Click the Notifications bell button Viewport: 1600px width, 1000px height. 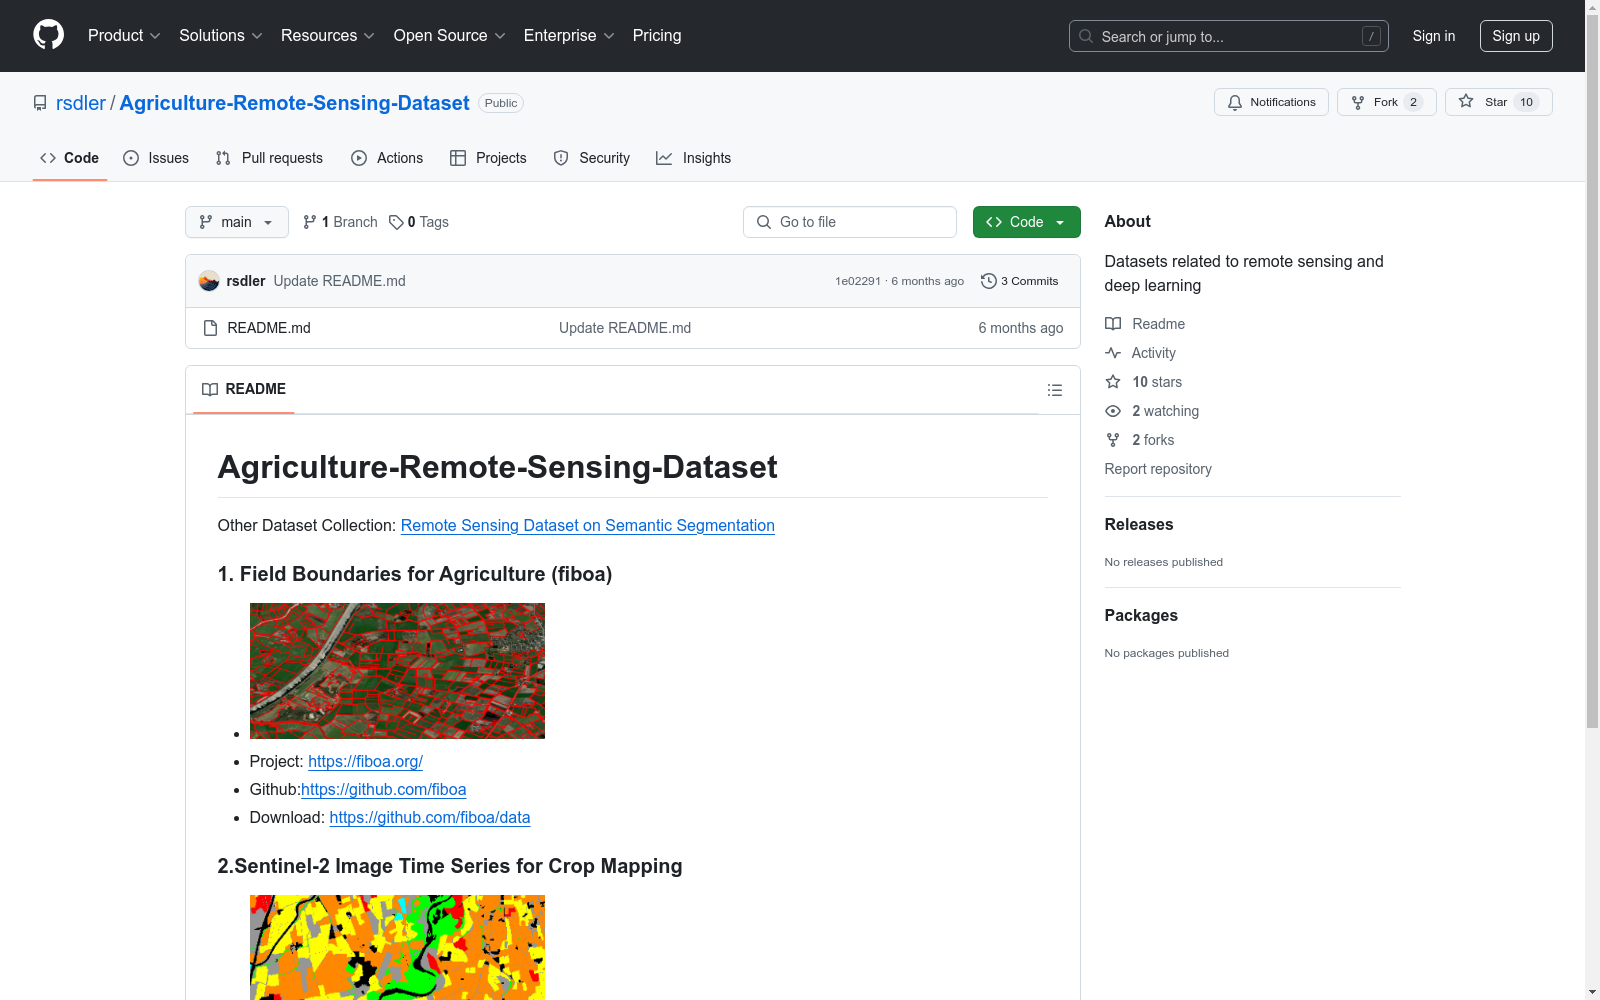tap(1271, 102)
